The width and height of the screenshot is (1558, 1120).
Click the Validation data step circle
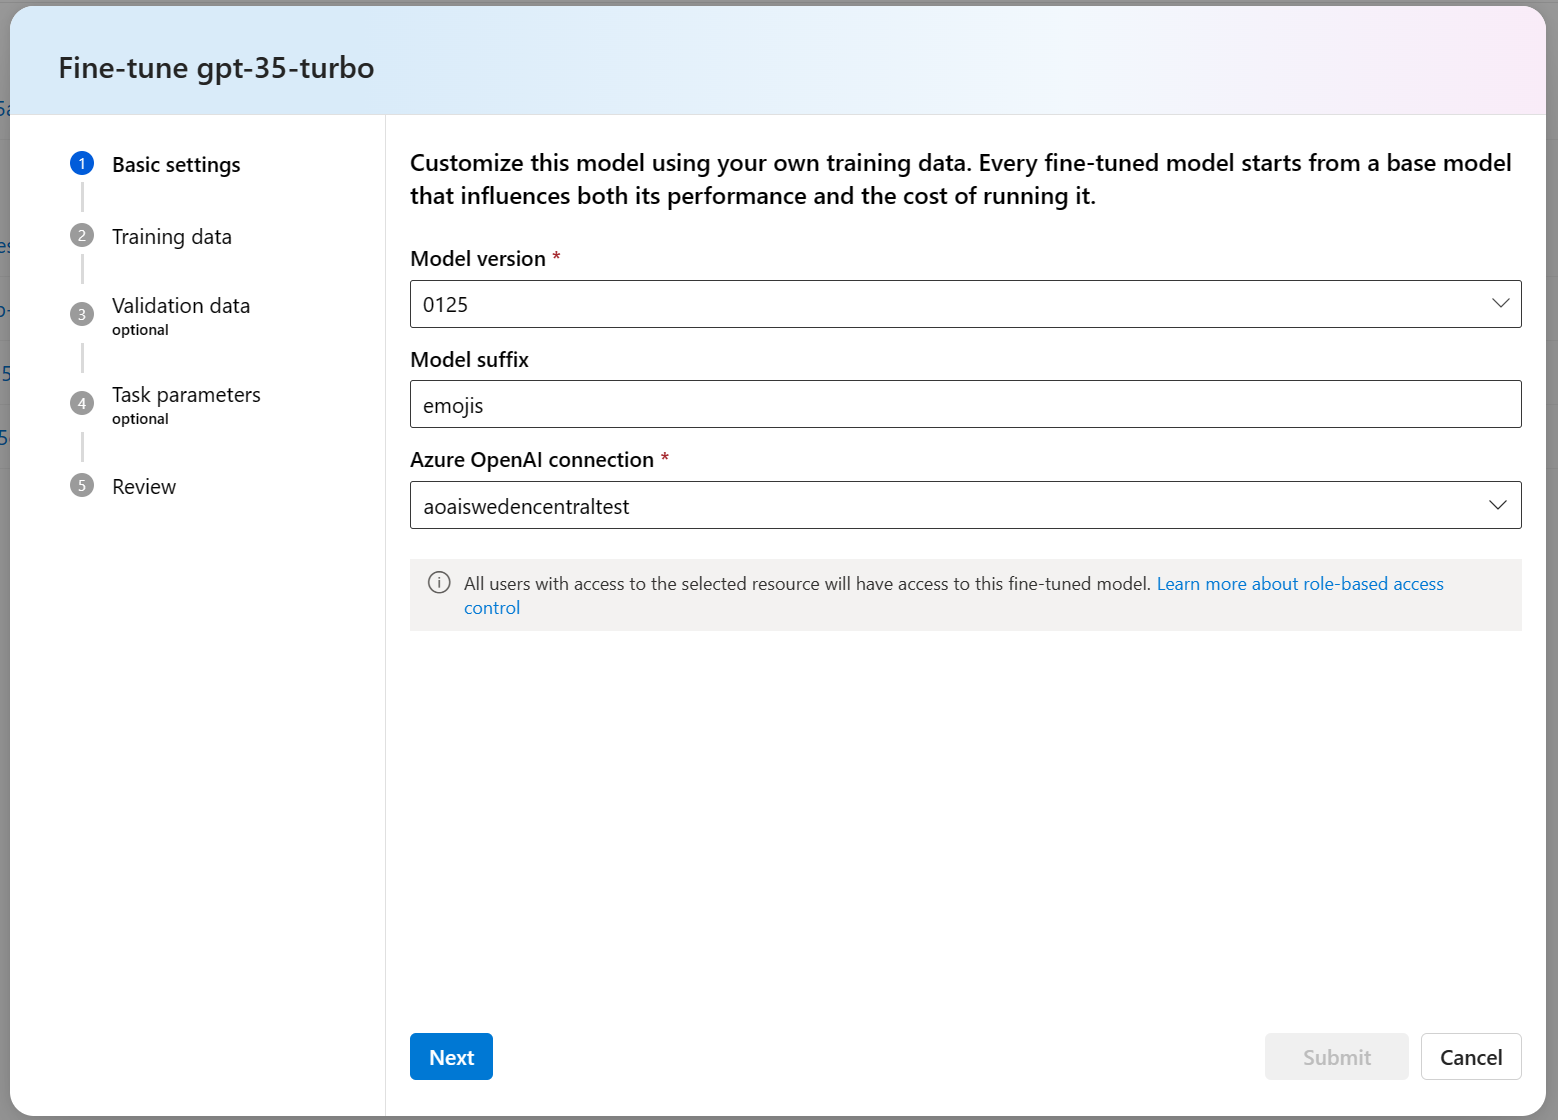[x=81, y=313]
